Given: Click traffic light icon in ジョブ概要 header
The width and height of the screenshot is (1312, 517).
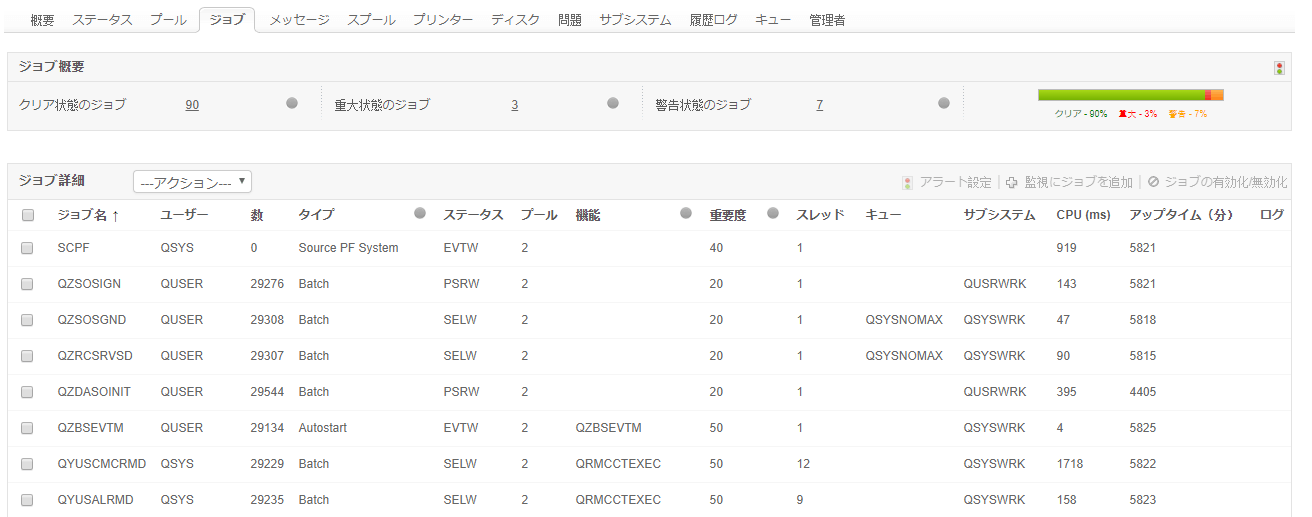Looking at the screenshot, I should click(x=1279, y=68).
